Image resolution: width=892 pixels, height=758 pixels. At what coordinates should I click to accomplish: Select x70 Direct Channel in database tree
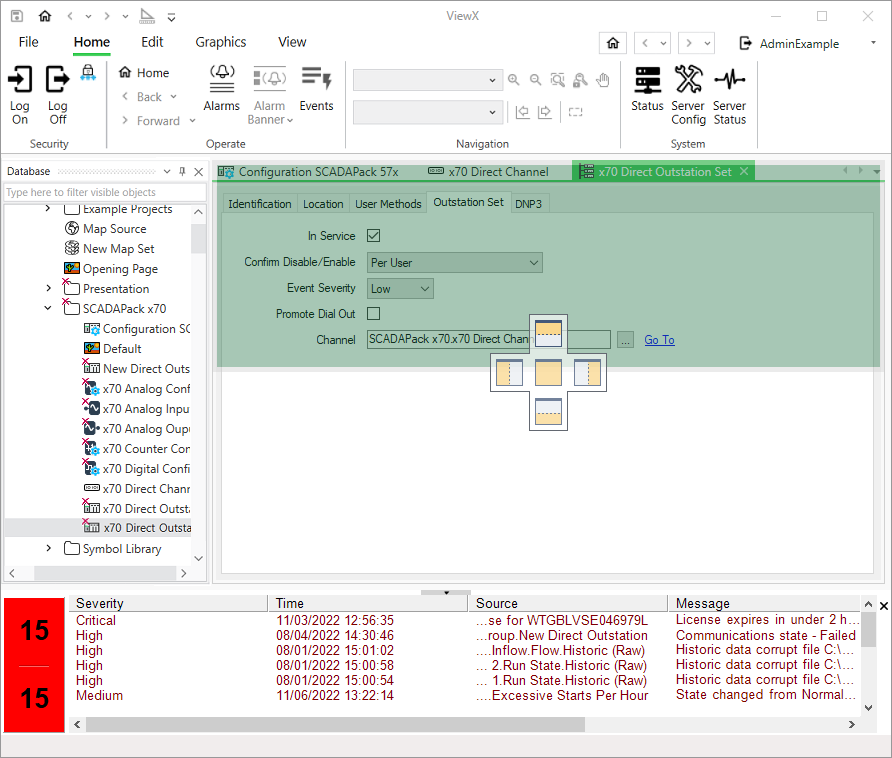pos(146,489)
